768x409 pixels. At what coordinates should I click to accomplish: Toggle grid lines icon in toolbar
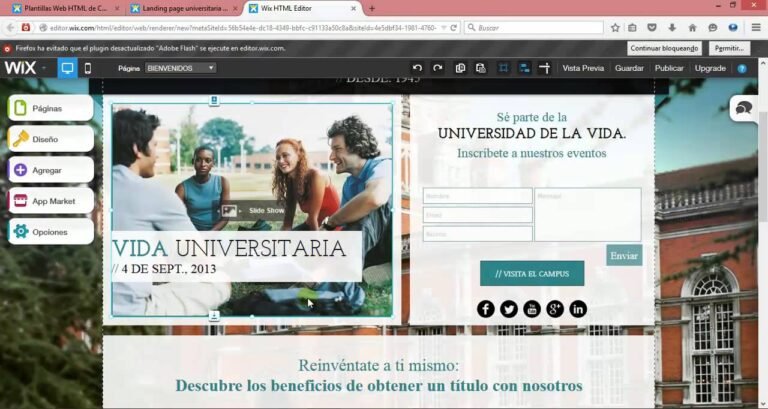504,68
